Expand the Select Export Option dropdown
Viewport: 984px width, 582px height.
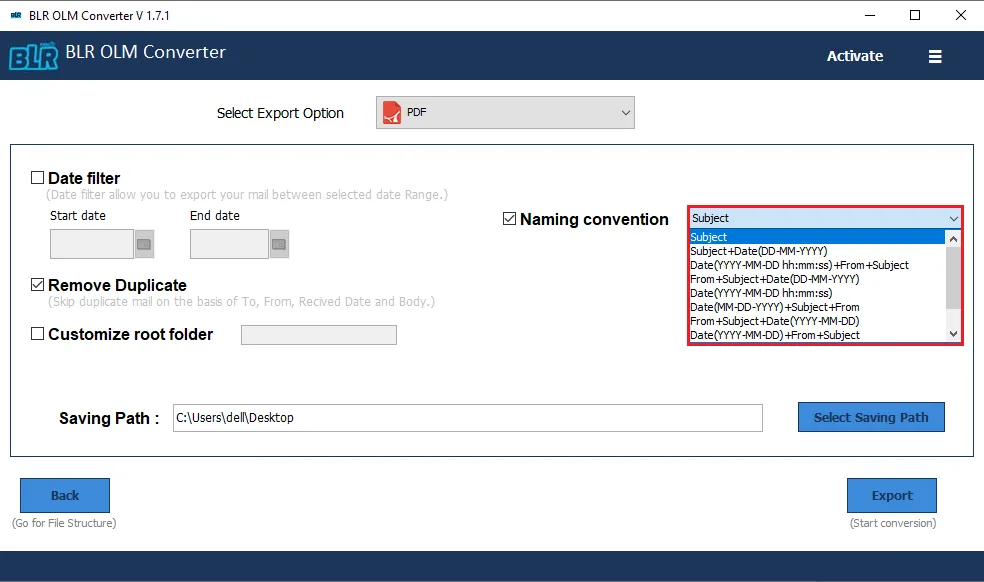point(625,112)
